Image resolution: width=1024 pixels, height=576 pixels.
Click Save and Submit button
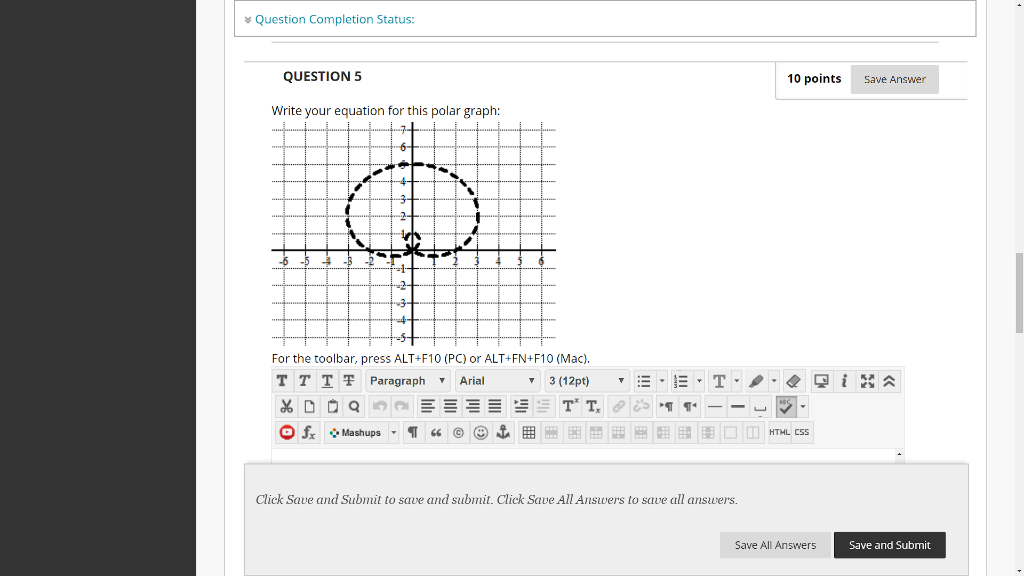[x=889, y=545]
